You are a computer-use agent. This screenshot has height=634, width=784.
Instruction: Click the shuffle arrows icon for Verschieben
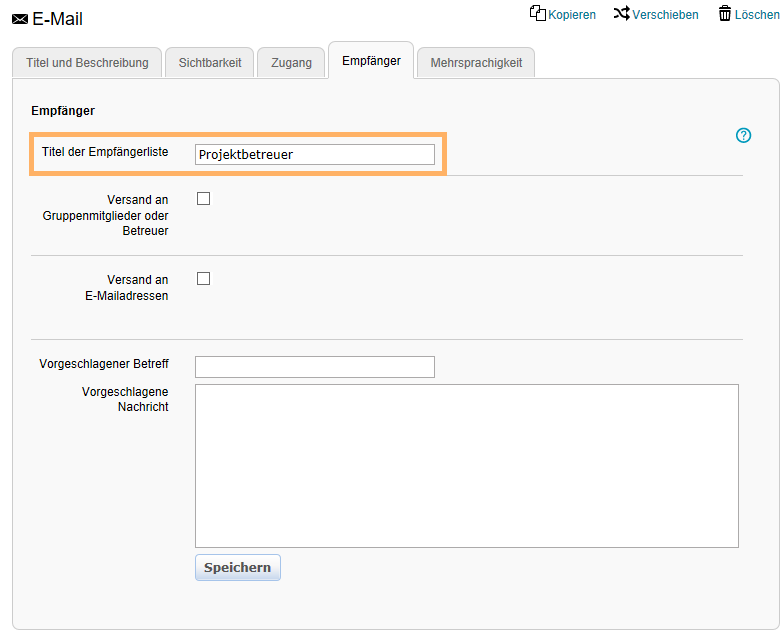[x=621, y=14]
